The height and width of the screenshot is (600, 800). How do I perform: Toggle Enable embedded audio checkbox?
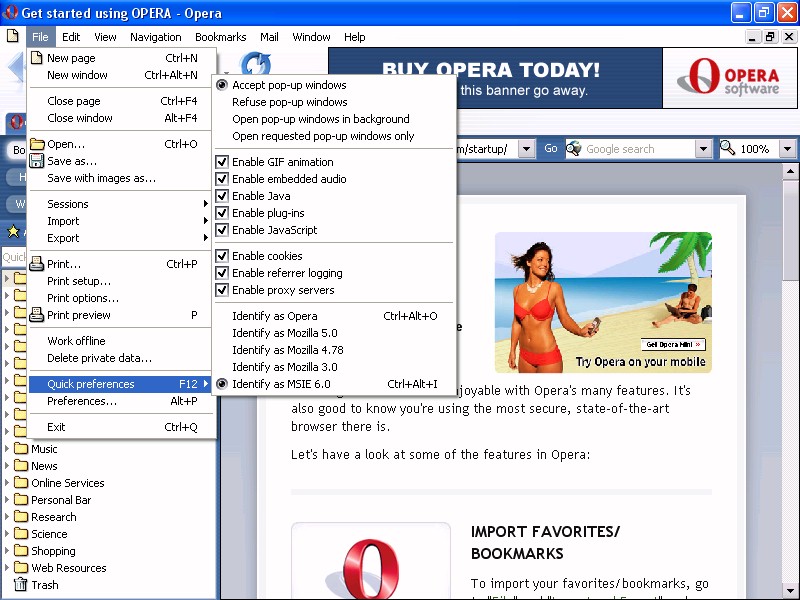(x=222, y=179)
